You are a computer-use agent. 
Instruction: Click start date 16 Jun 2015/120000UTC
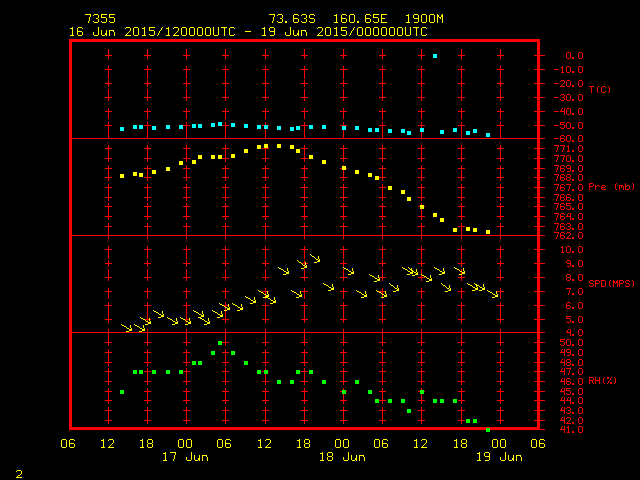pos(152,32)
